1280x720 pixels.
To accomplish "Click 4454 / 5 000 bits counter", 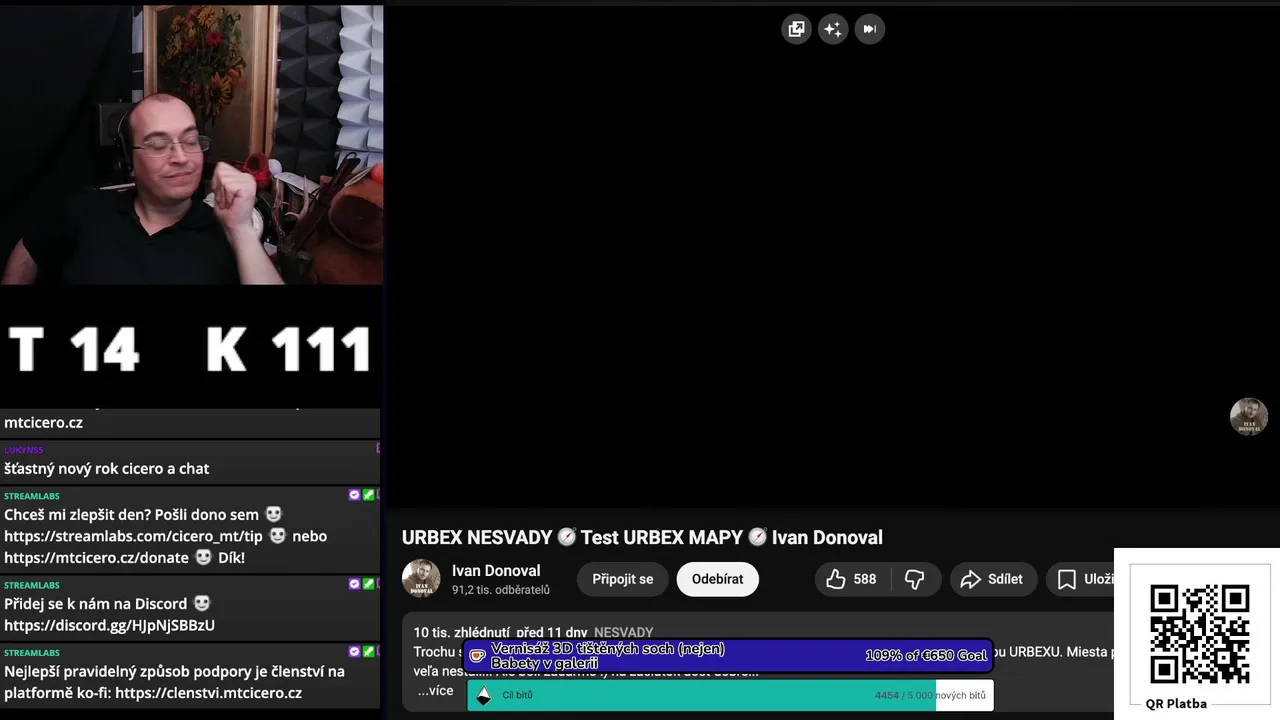I will pyautogui.click(x=930, y=695).
